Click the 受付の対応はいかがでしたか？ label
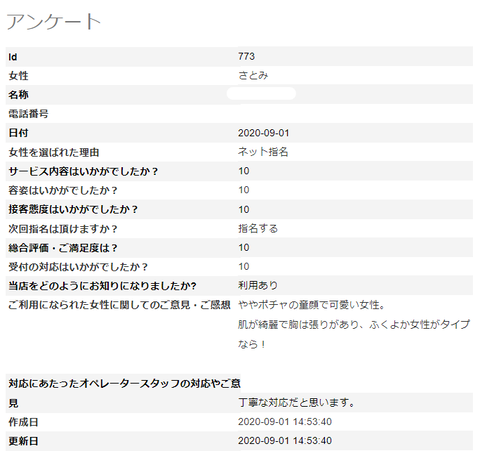Screen dimensions: 480x451 pyautogui.click(x=78, y=267)
